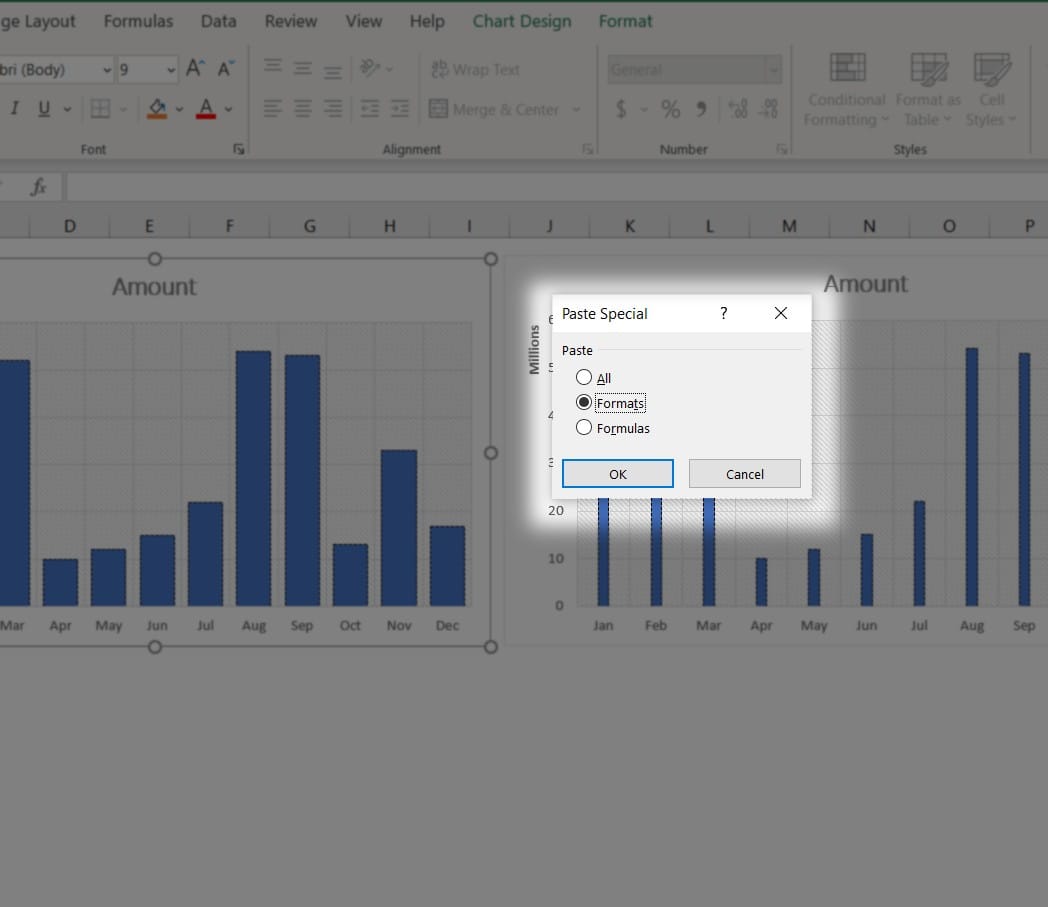The width and height of the screenshot is (1048, 907).
Task: Click the Comma Style icon
Action: click(x=701, y=109)
